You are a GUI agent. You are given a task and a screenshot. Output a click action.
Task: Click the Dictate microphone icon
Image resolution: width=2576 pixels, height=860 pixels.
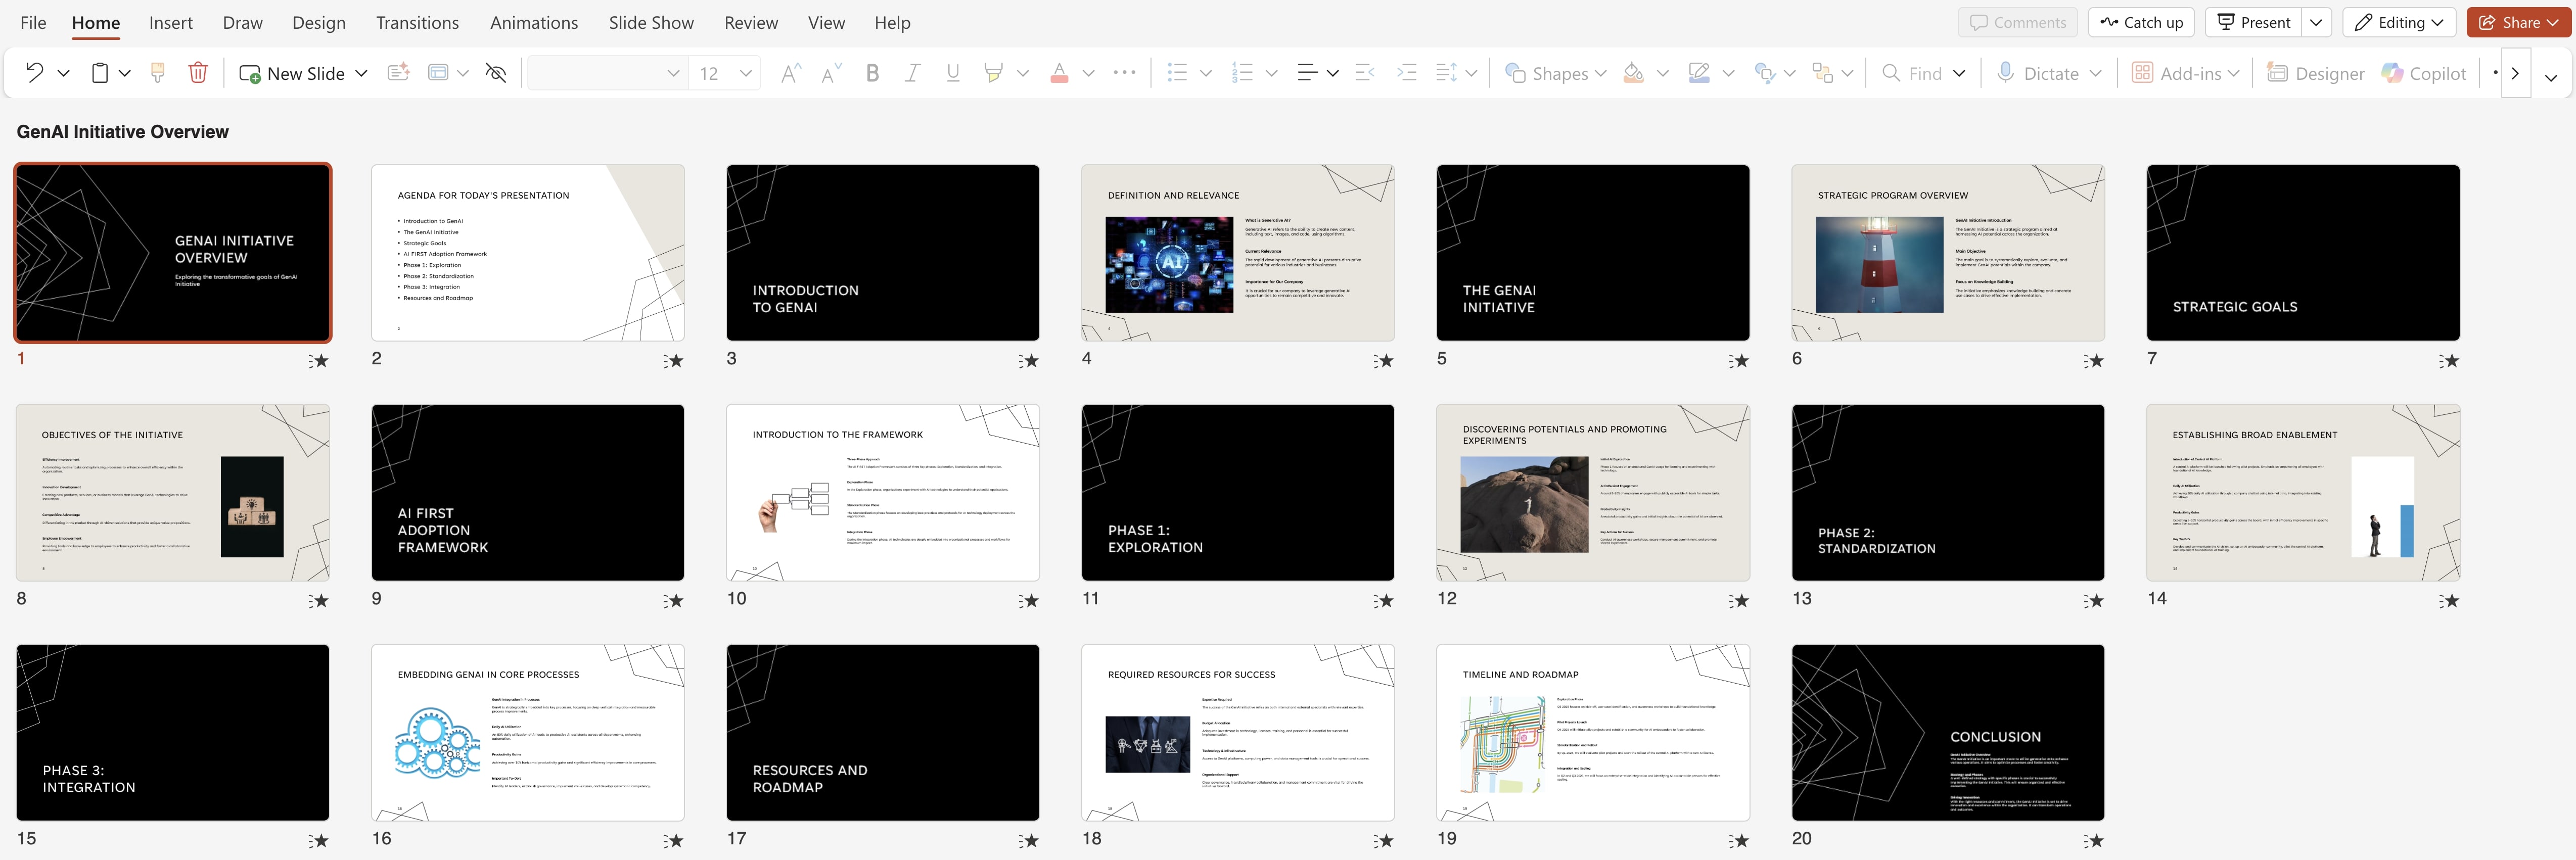(x=2005, y=73)
